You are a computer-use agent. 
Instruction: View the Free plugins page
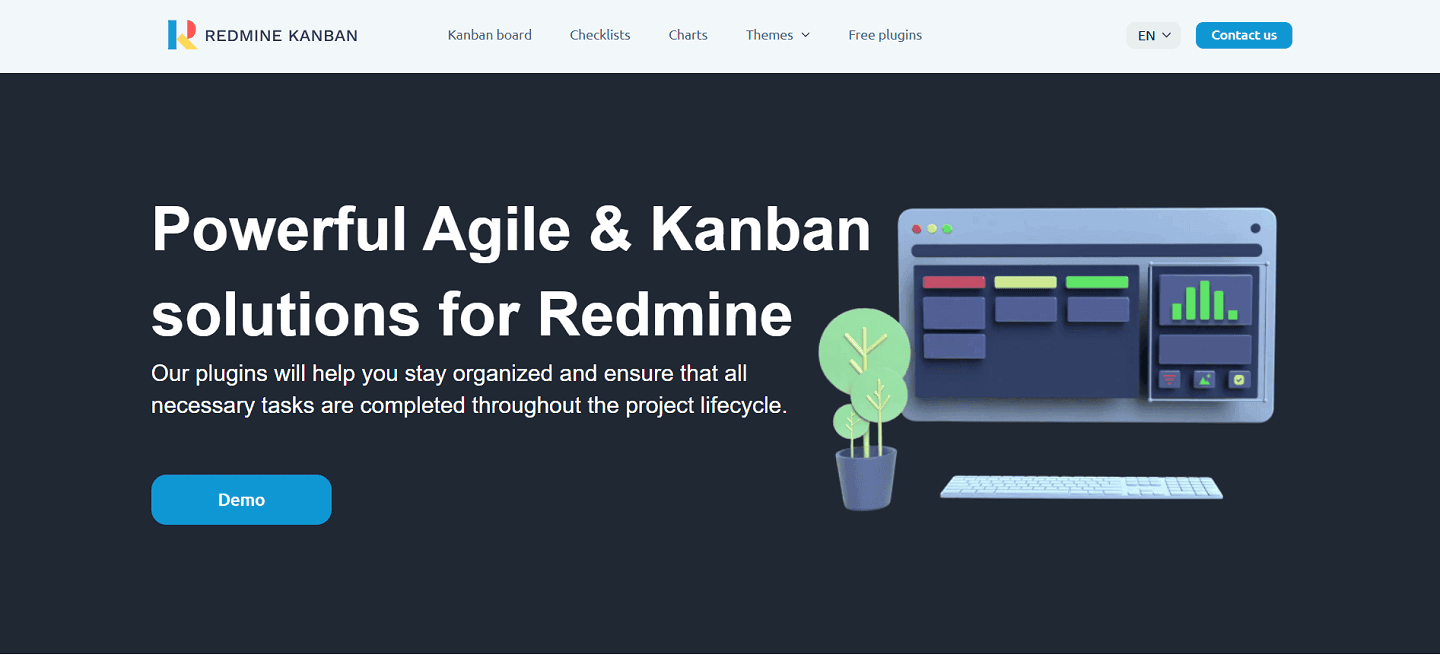click(885, 35)
